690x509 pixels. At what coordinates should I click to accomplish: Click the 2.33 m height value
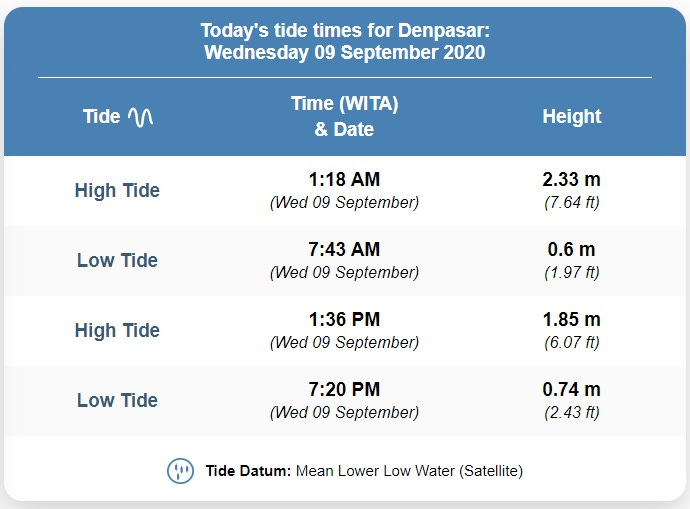[572, 179]
